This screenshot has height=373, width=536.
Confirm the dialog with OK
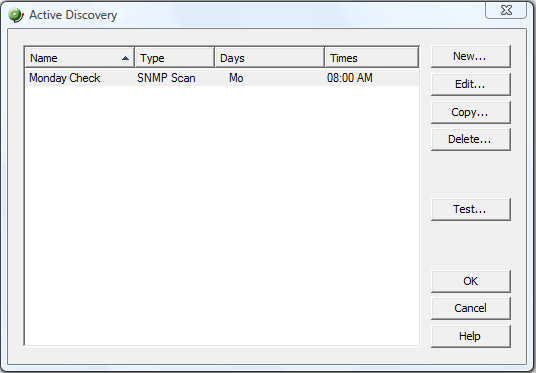(x=471, y=281)
